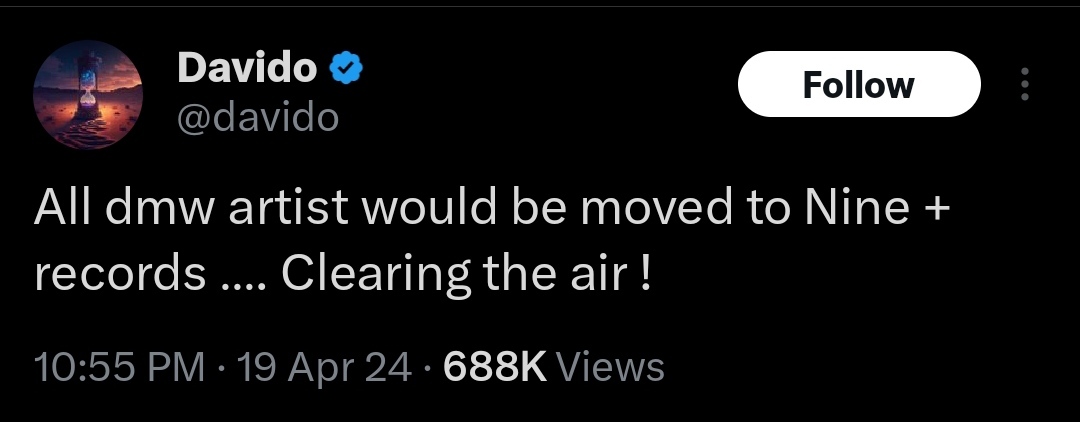Click the exclamation mark ending the tweet
1080x422 pixels.
coord(646,273)
